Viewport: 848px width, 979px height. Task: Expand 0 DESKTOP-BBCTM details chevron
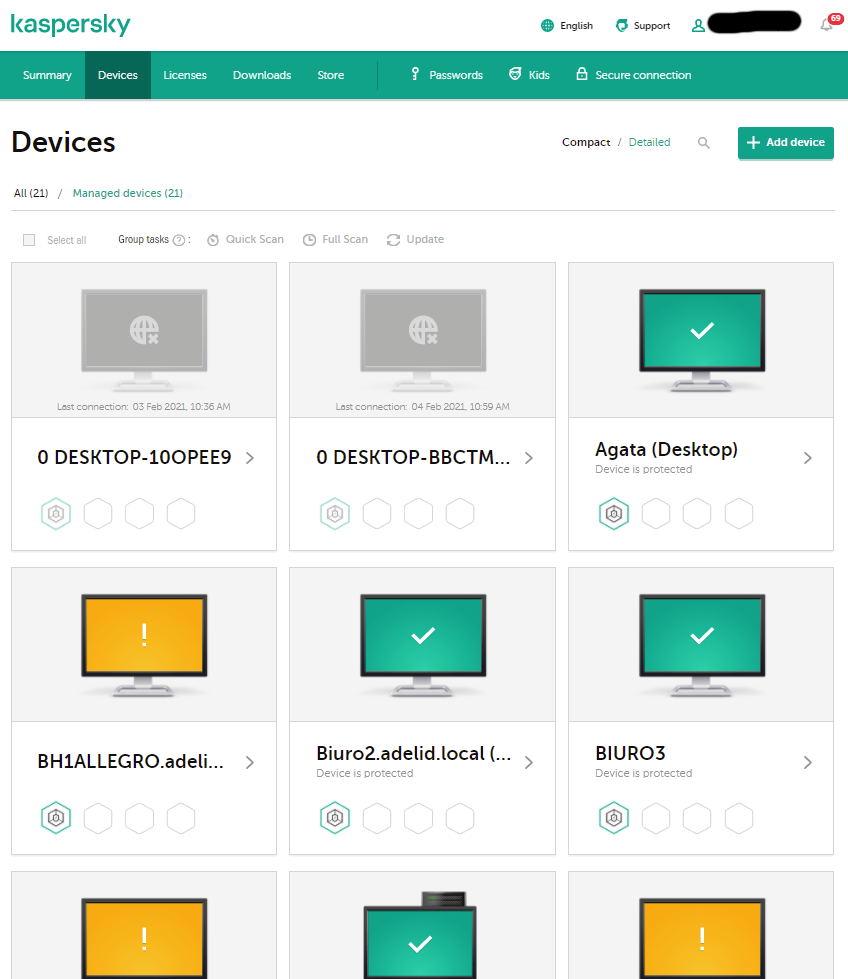(x=529, y=458)
